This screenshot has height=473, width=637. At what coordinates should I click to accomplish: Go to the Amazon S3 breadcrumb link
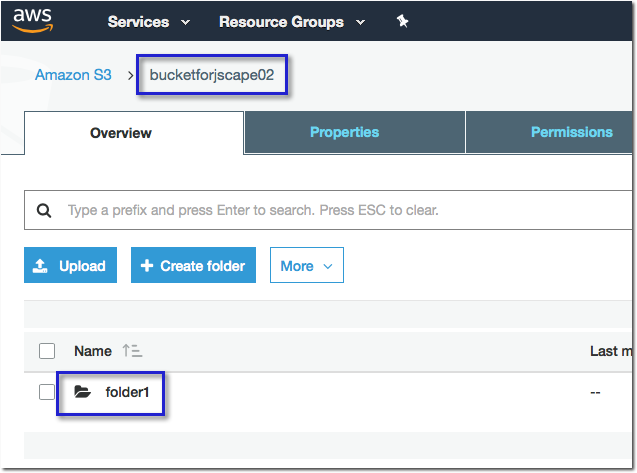point(73,75)
